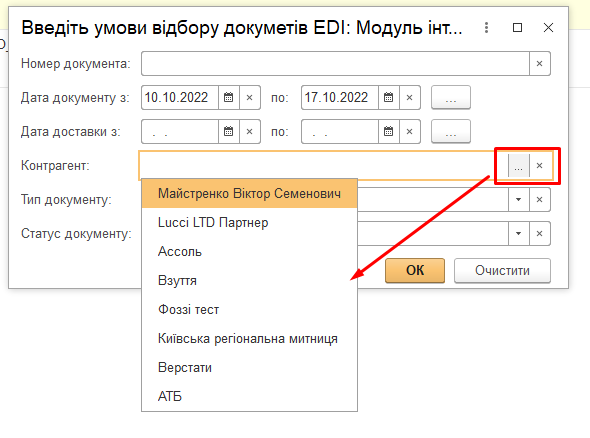Open calendar for delivery start date
The image size is (590, 438).
click(x=228, y=131)
